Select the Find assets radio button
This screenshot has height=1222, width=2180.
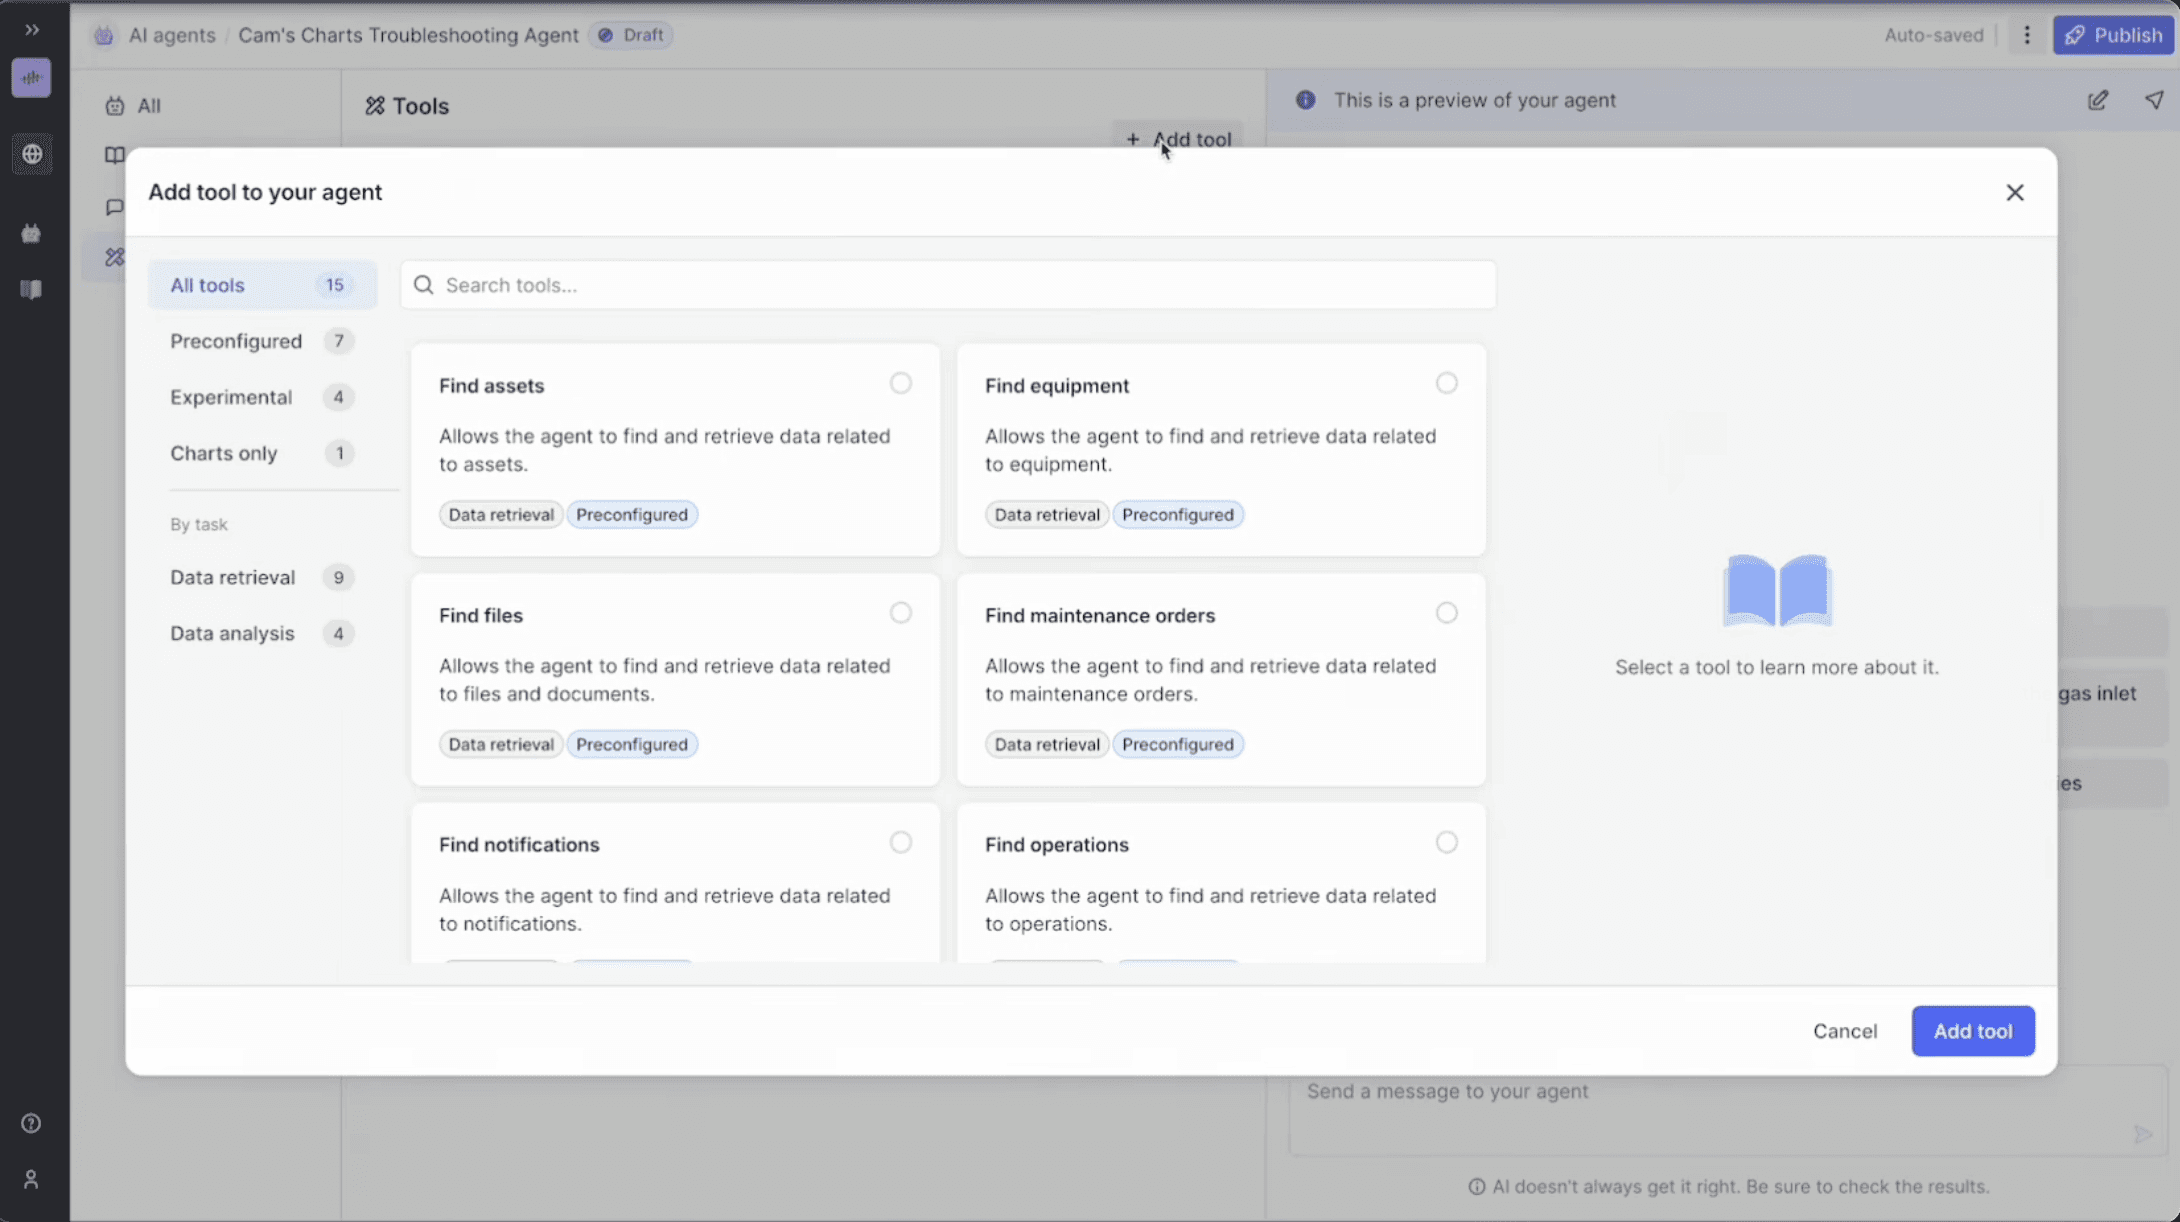tap(900, 383)
